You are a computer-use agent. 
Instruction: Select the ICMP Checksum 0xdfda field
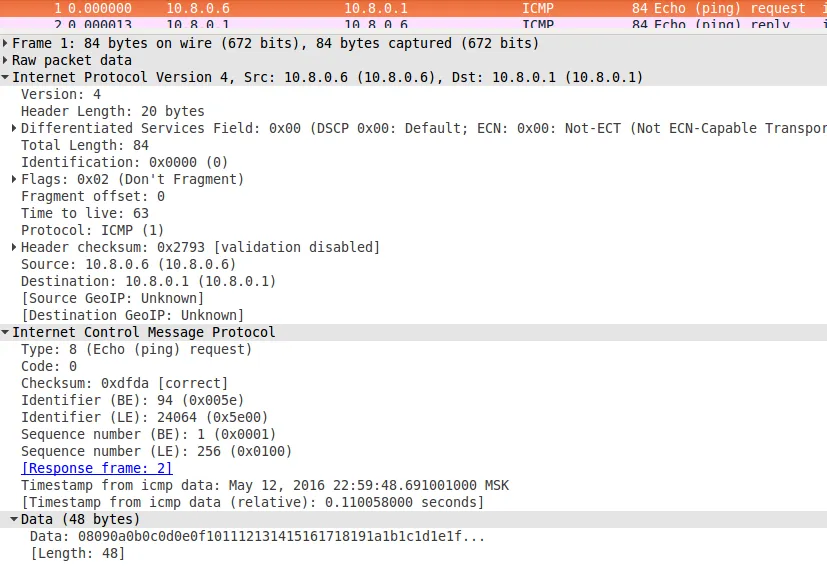[124, 383]
